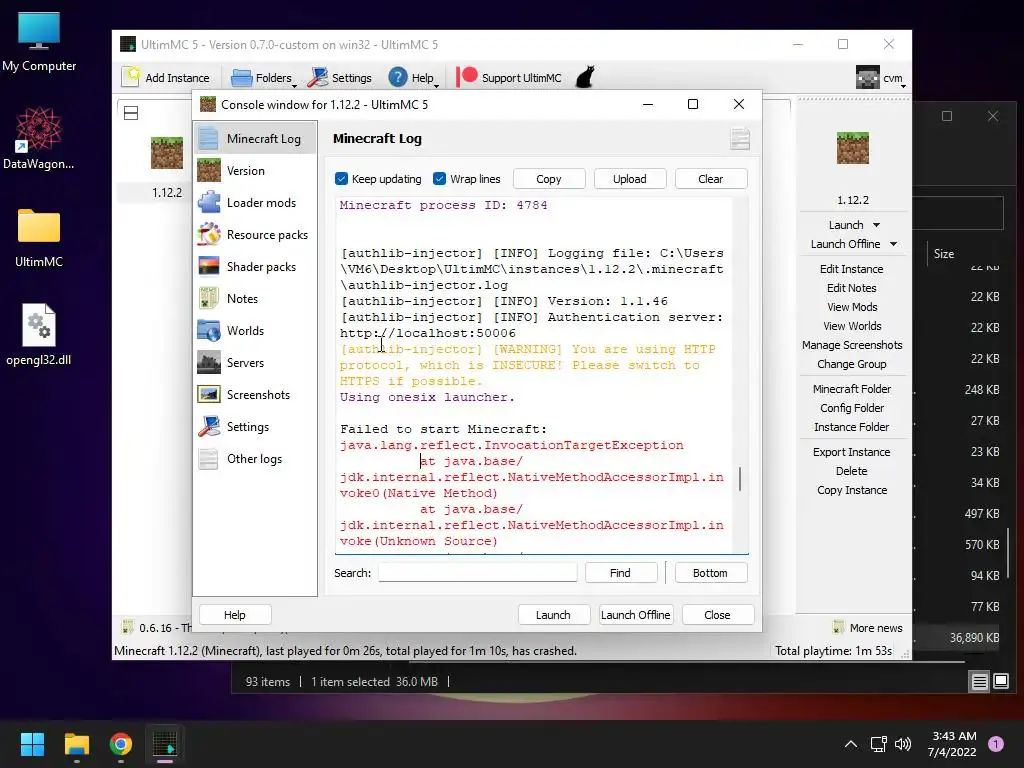Click Edit Notes in right panel
This screenshot has width=1024, height=768.
coord(852,288)
